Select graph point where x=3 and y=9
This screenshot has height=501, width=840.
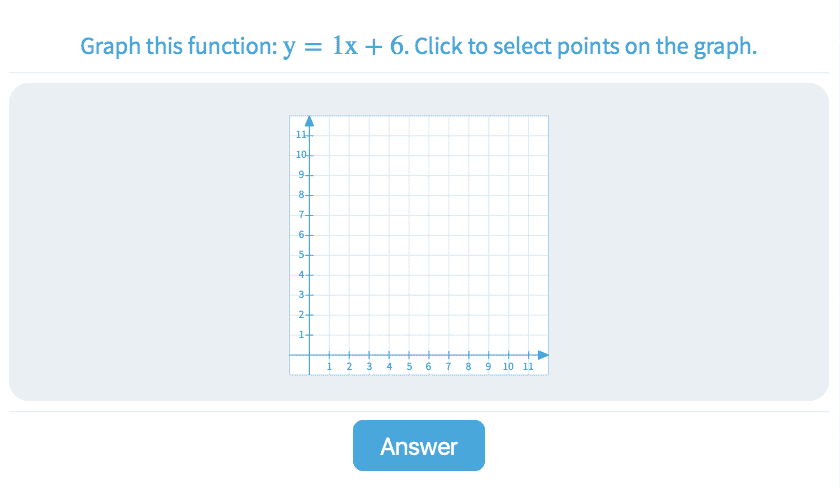point(369,175)
